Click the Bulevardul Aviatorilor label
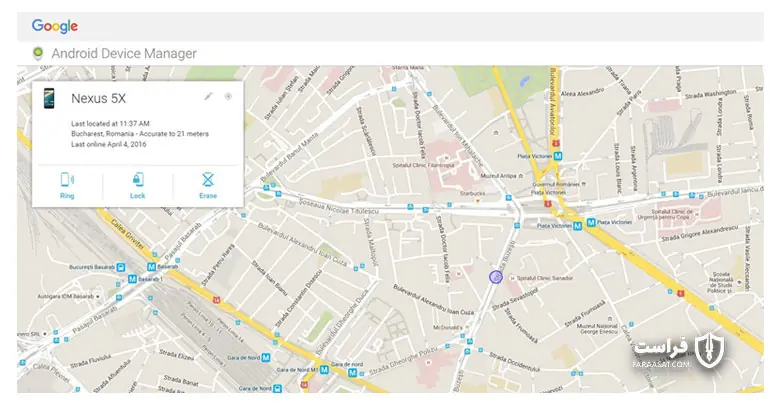This screenshot has height=405, width=780. pyautogui.click(x=552, y=102)
